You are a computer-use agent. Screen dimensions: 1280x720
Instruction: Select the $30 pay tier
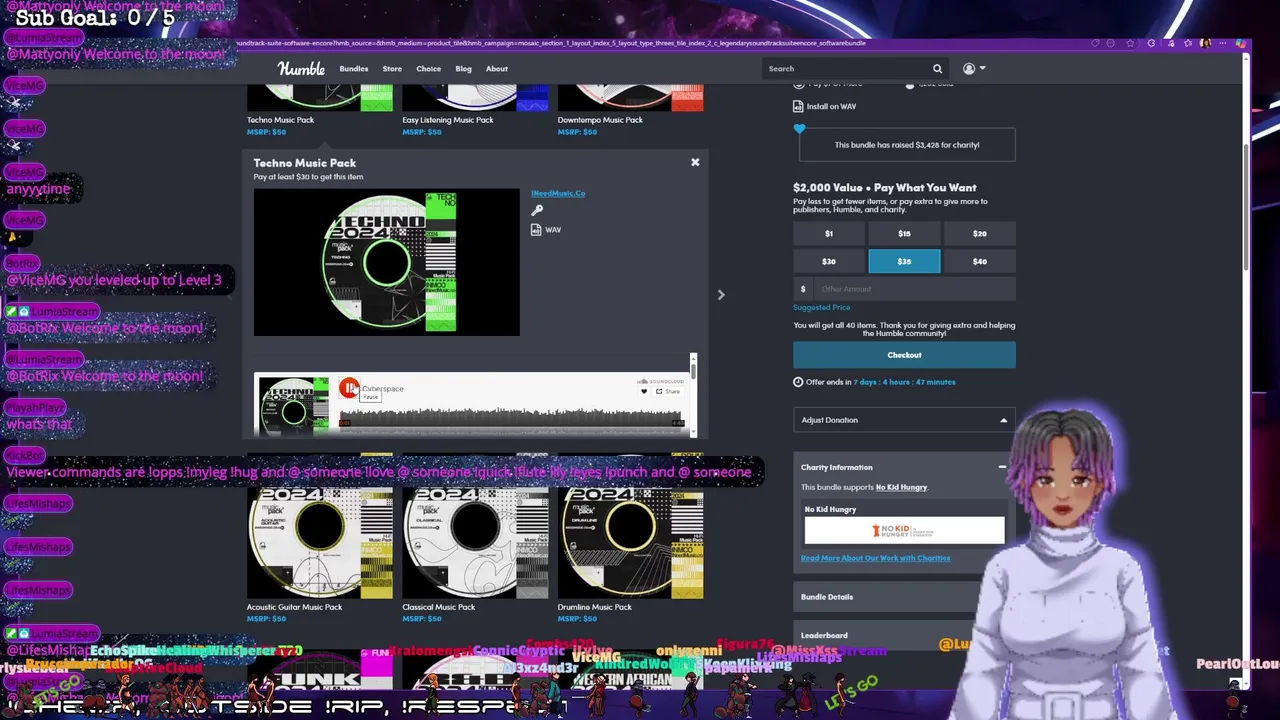(829, 261)
